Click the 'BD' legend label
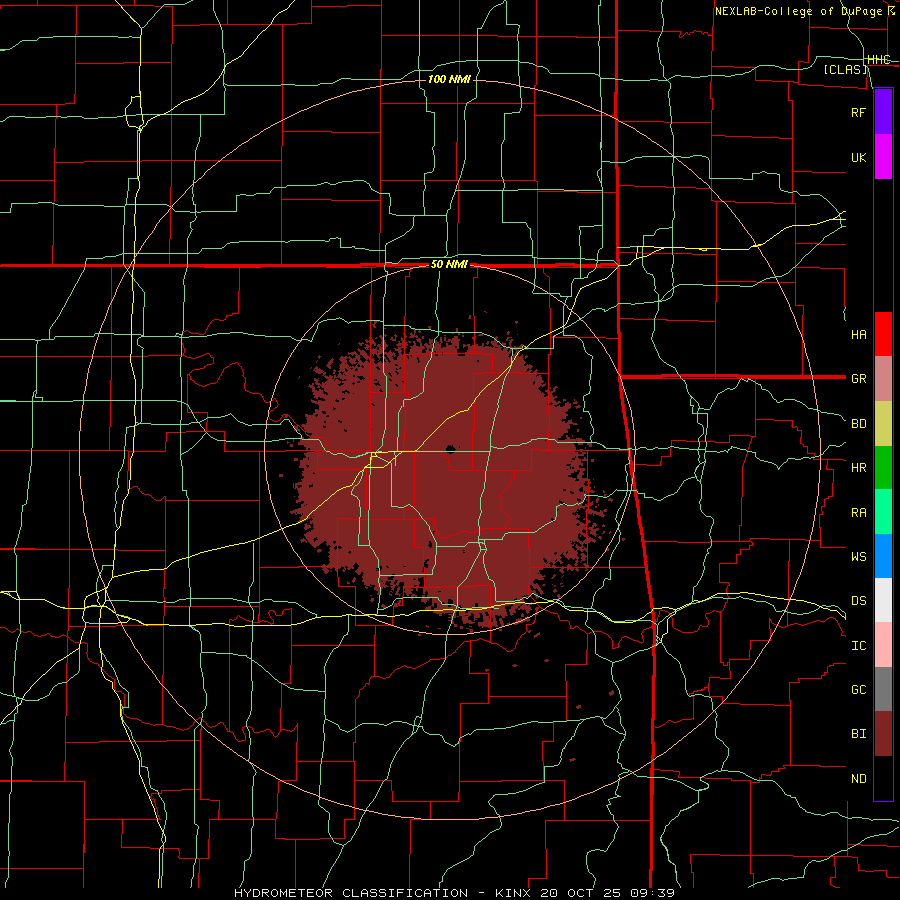Image resolution: width=900 pixels, height=900 pixels. point(858,424)
